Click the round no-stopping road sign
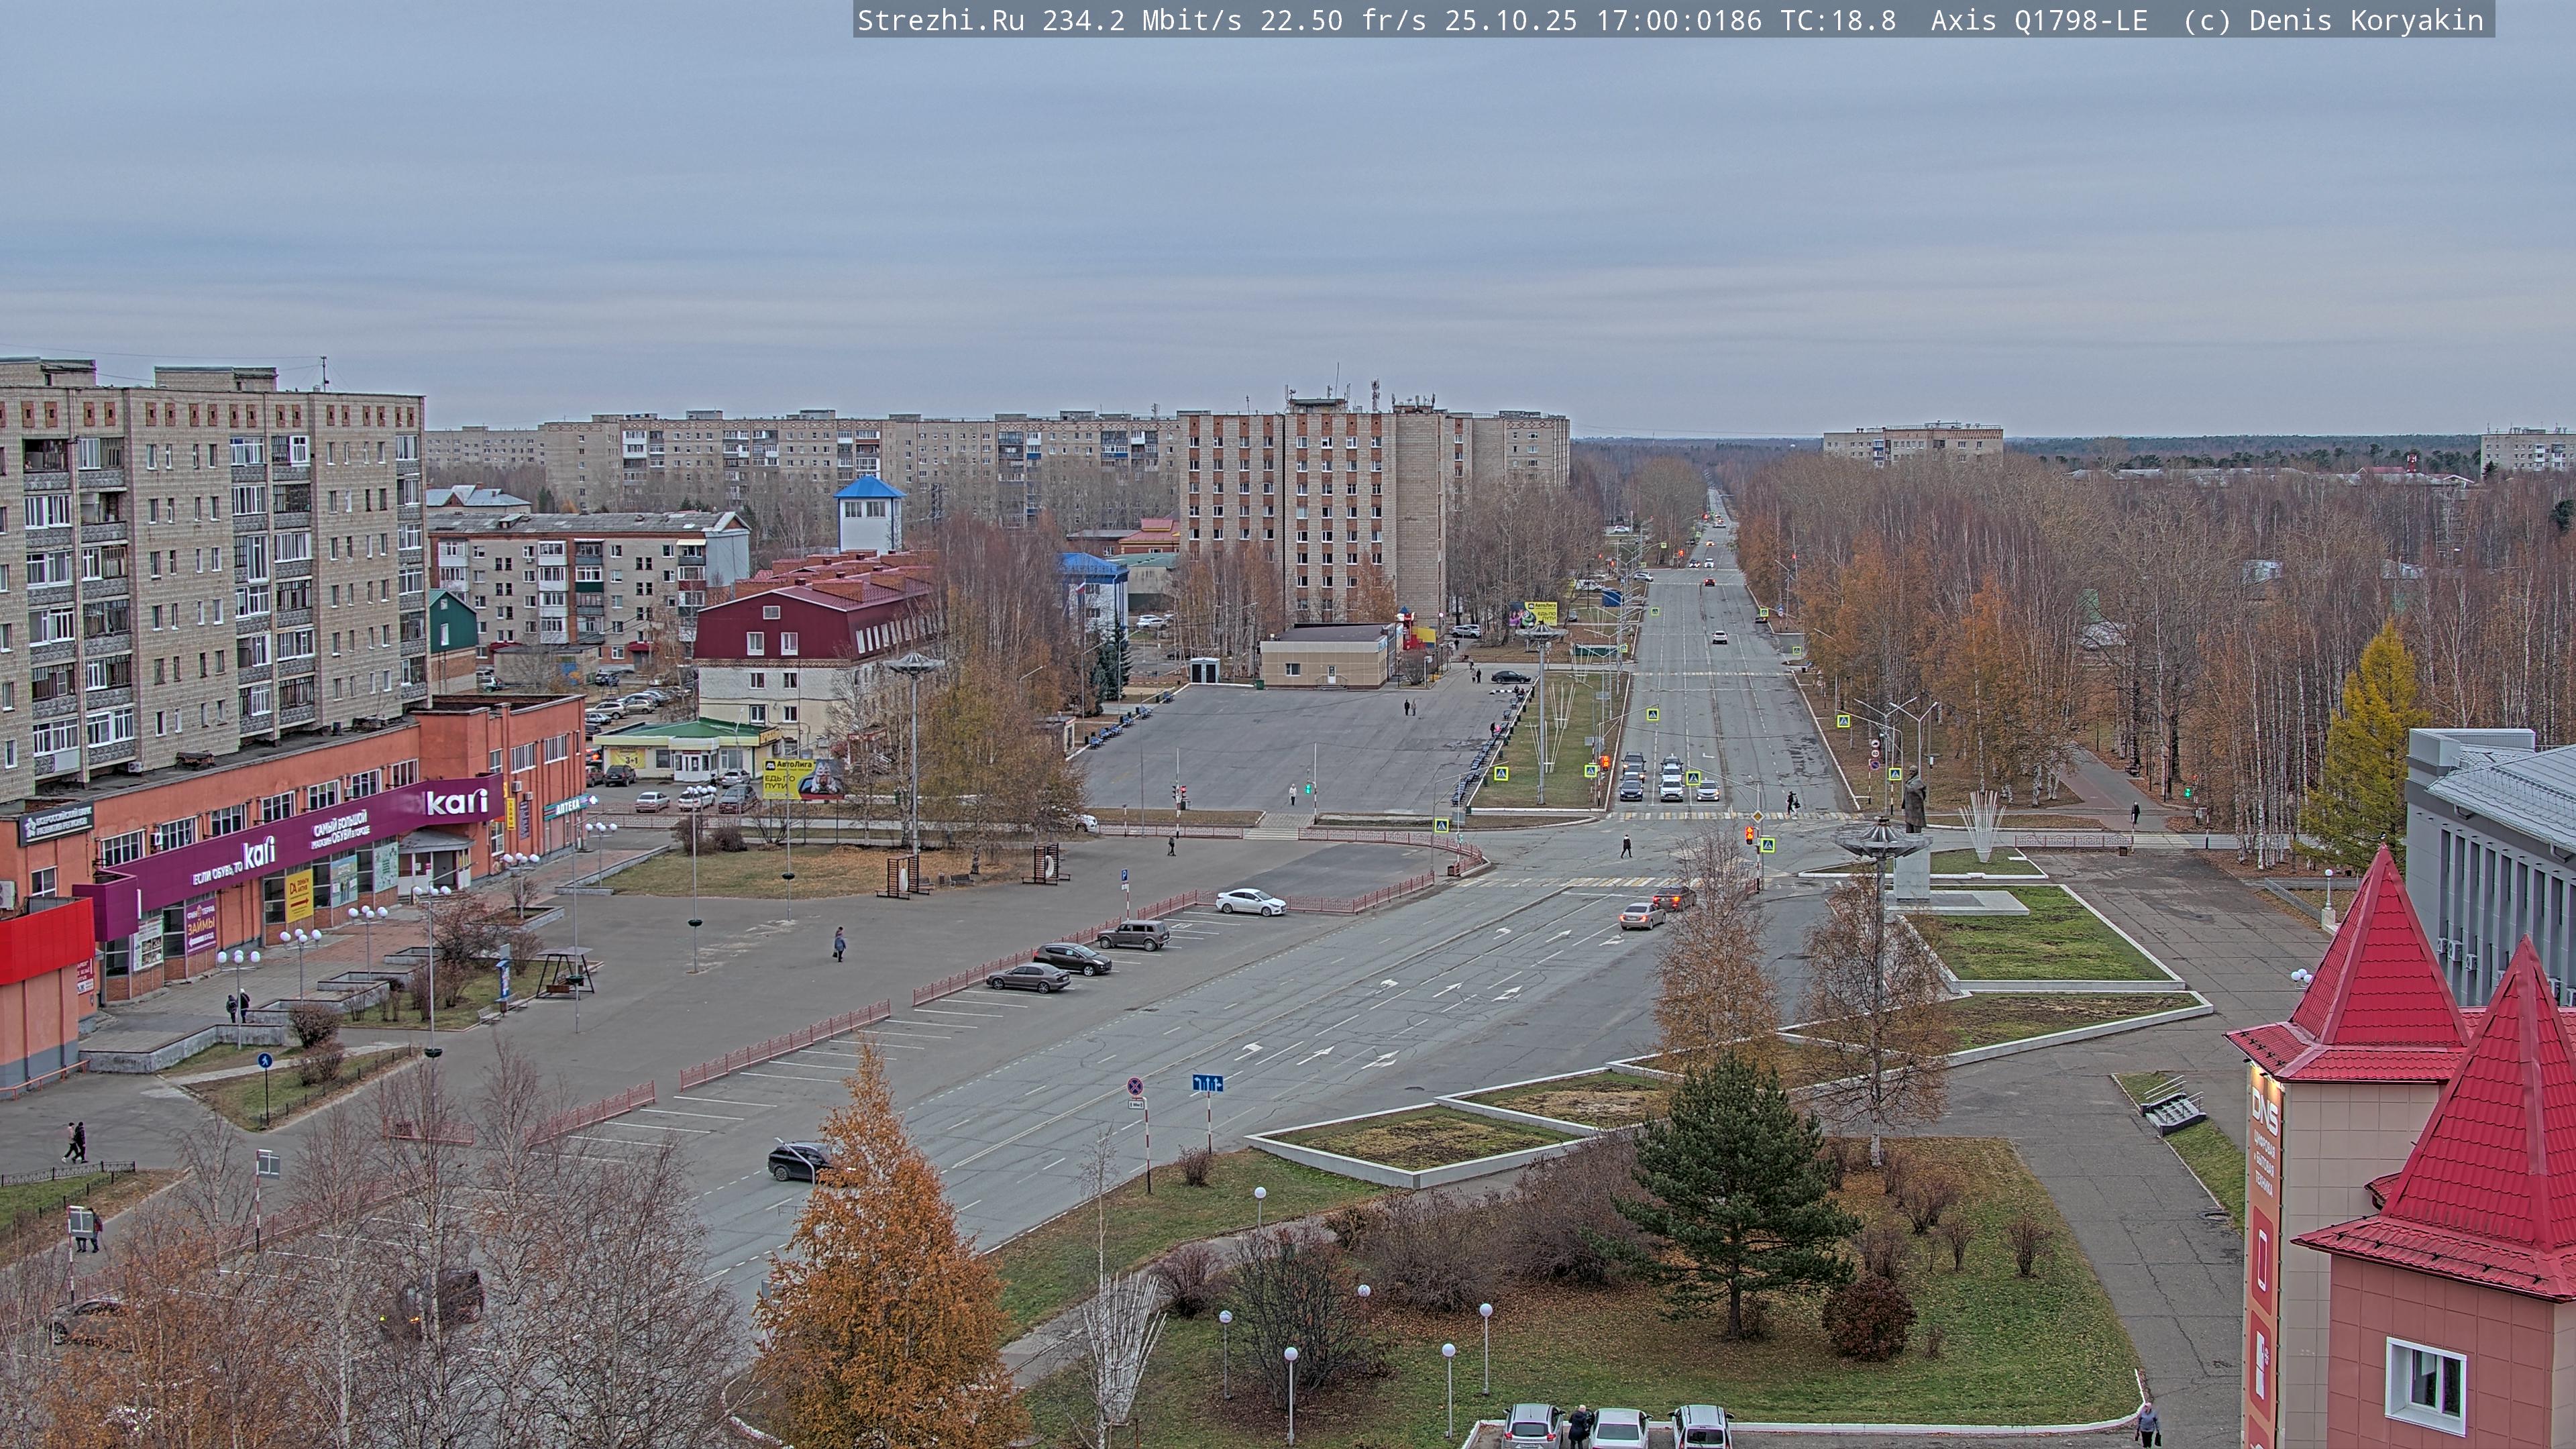Viewport: 2576px width, 1449px height. click(1135, 1086)
